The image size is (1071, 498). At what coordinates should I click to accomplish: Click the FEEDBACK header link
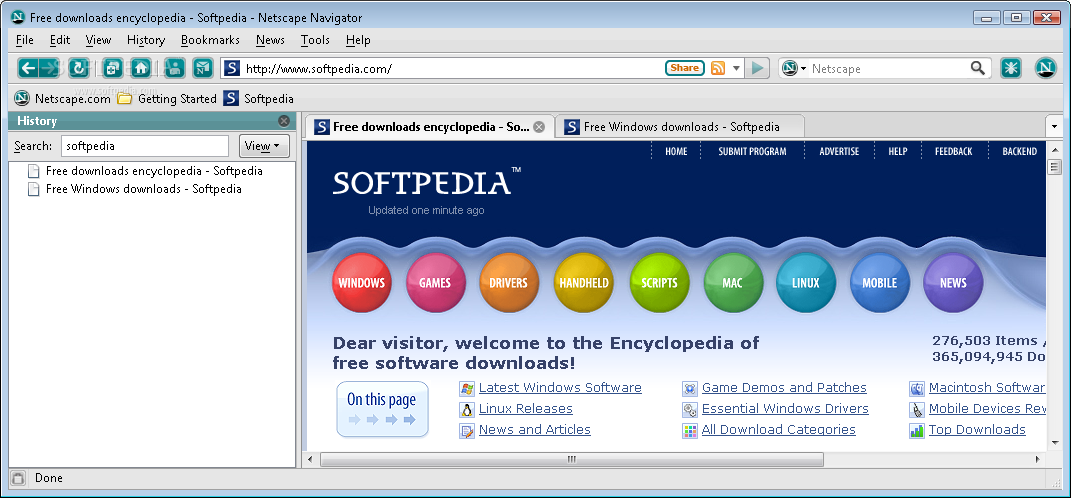pos(954,152)
